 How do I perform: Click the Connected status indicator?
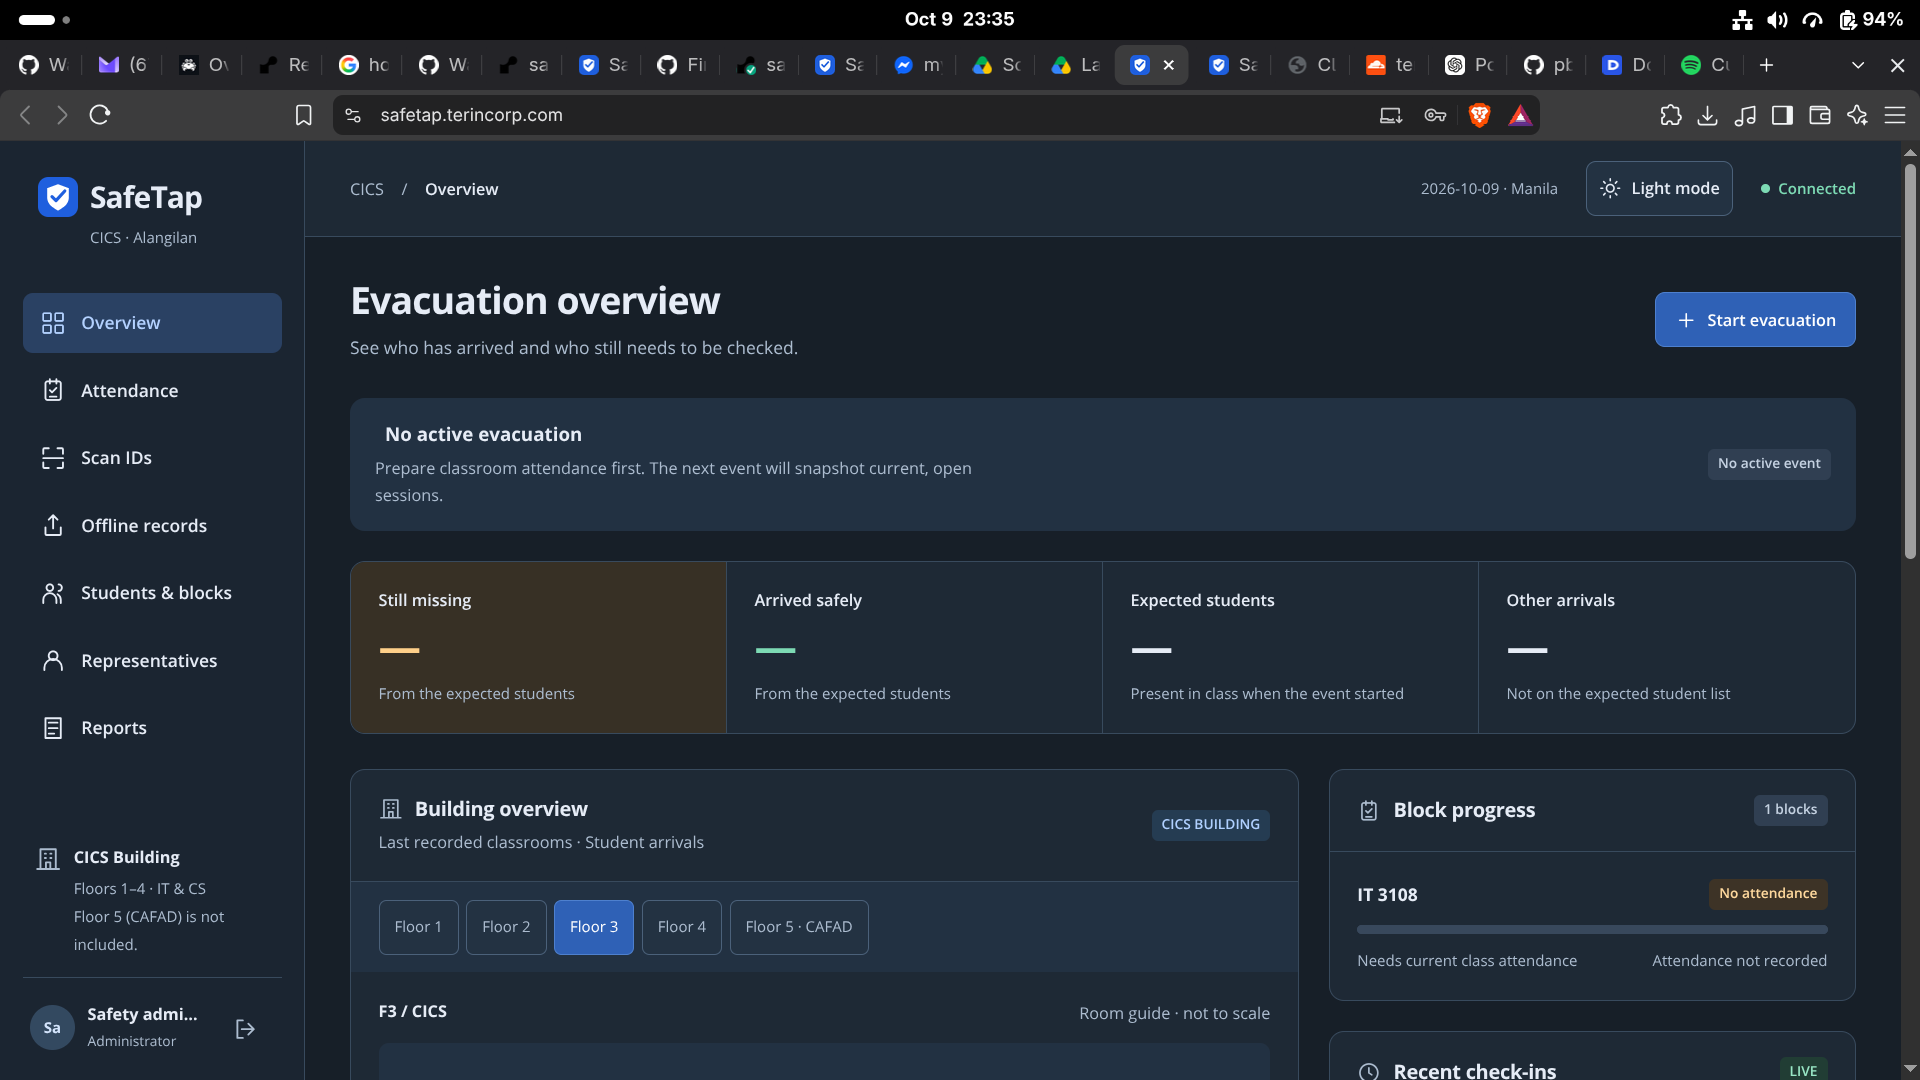click(x=1808, y=189)
